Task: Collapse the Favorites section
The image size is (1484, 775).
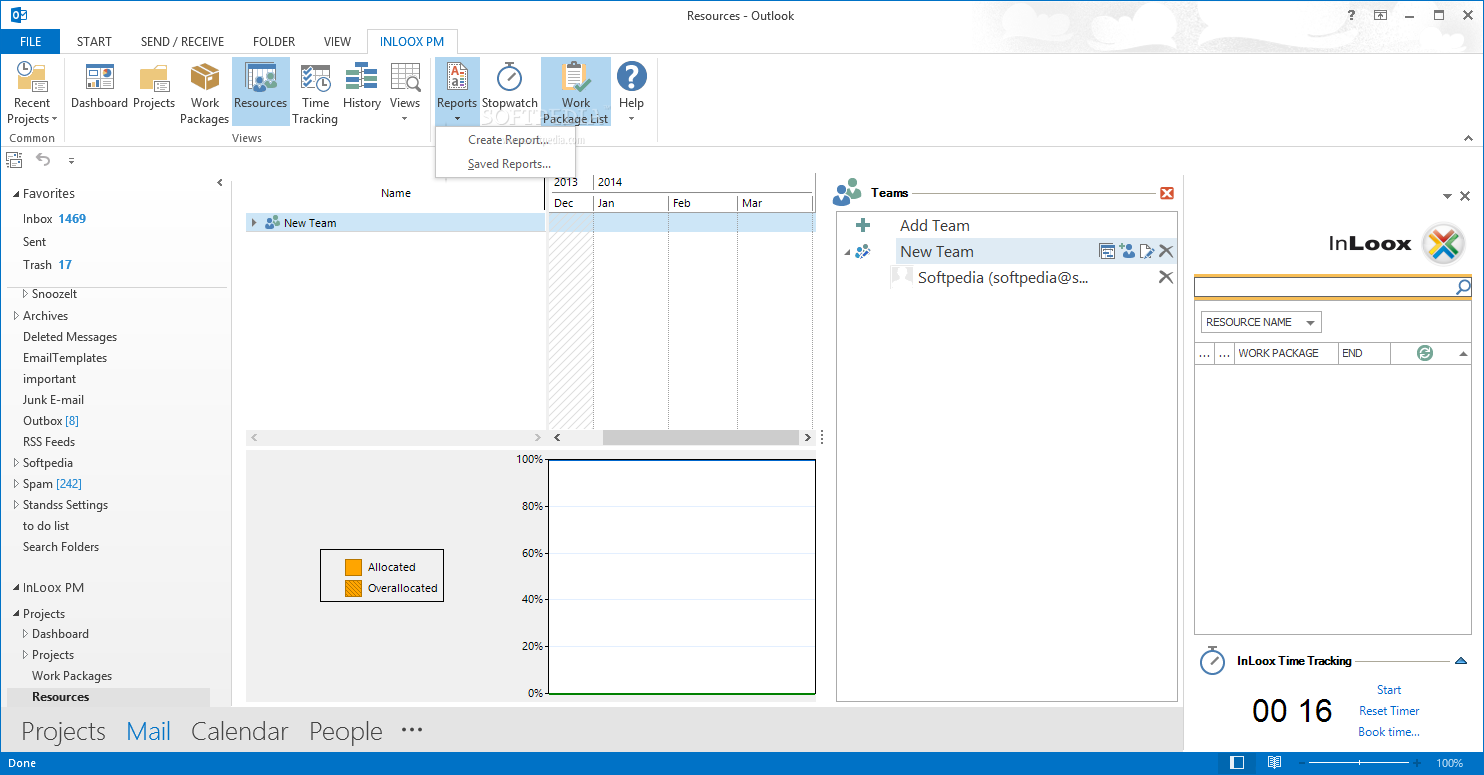Action: [16, 194]
